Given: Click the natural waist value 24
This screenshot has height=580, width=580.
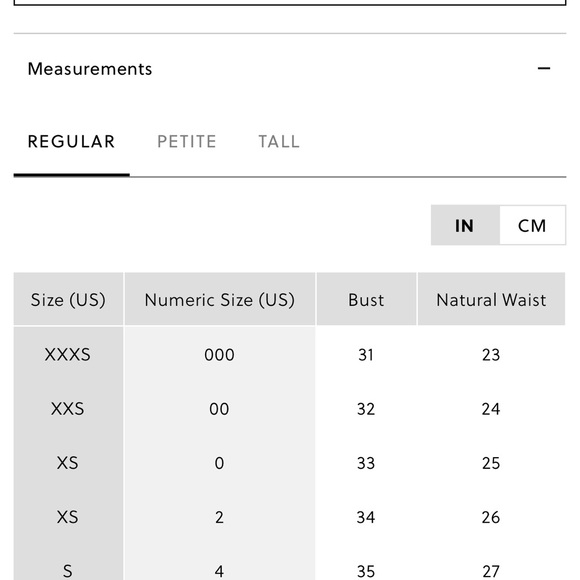Looking at the screenshot, I should [491, 409].
